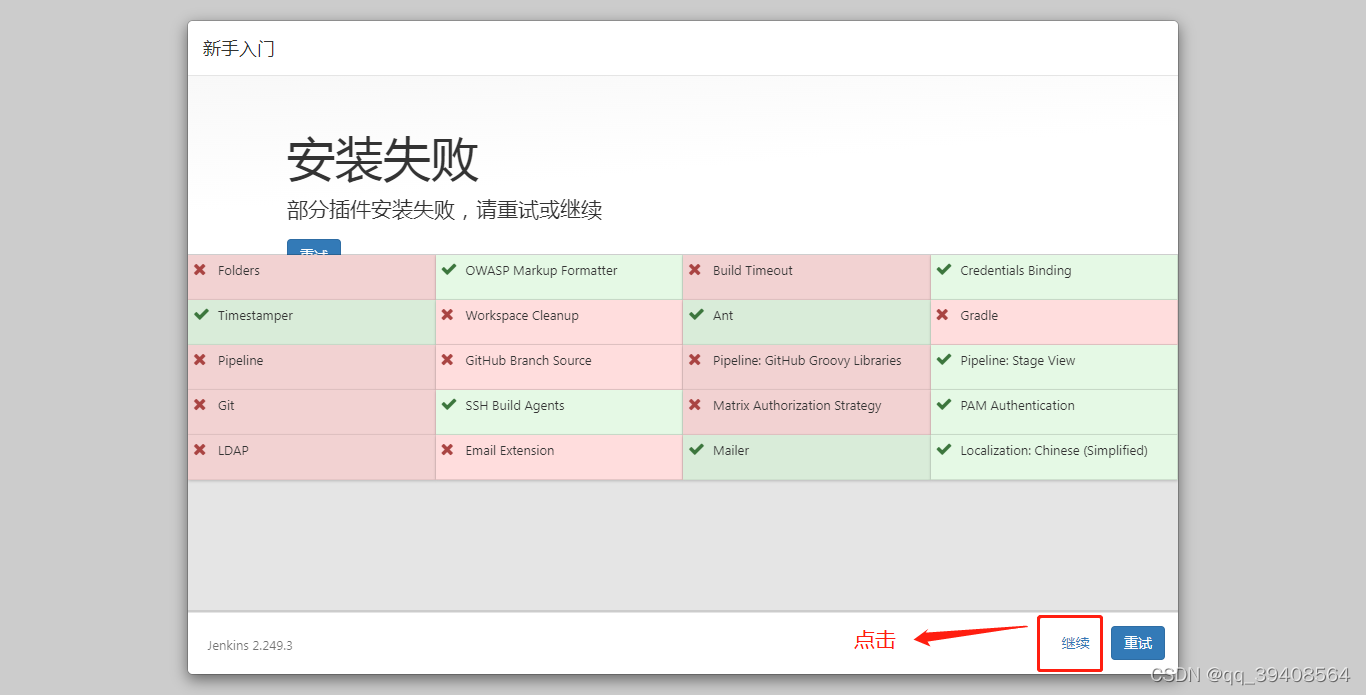Click the Pipeline: GitHub Groovy Libraries text
This screenshot has height=695, width=1366.
click(x=807, y=361)
